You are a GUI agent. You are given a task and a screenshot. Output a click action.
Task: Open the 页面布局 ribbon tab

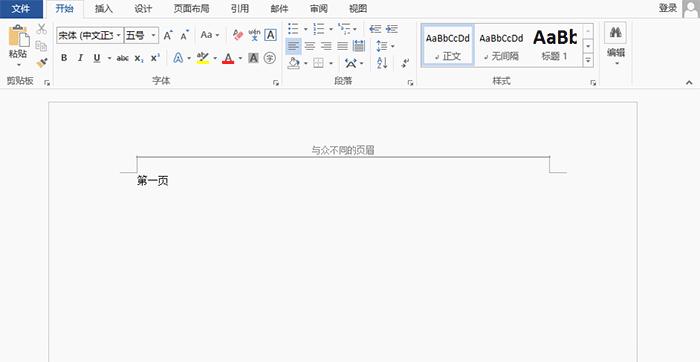pyautogui.click(x=191, y=8)
